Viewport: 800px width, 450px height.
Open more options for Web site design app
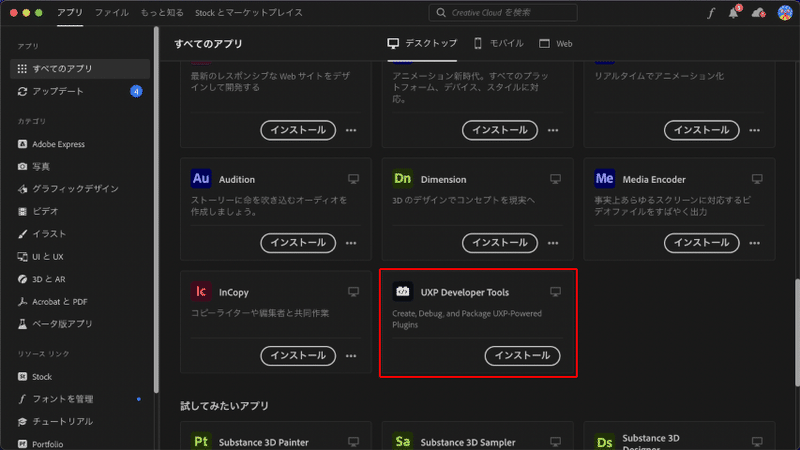(351, 130)
